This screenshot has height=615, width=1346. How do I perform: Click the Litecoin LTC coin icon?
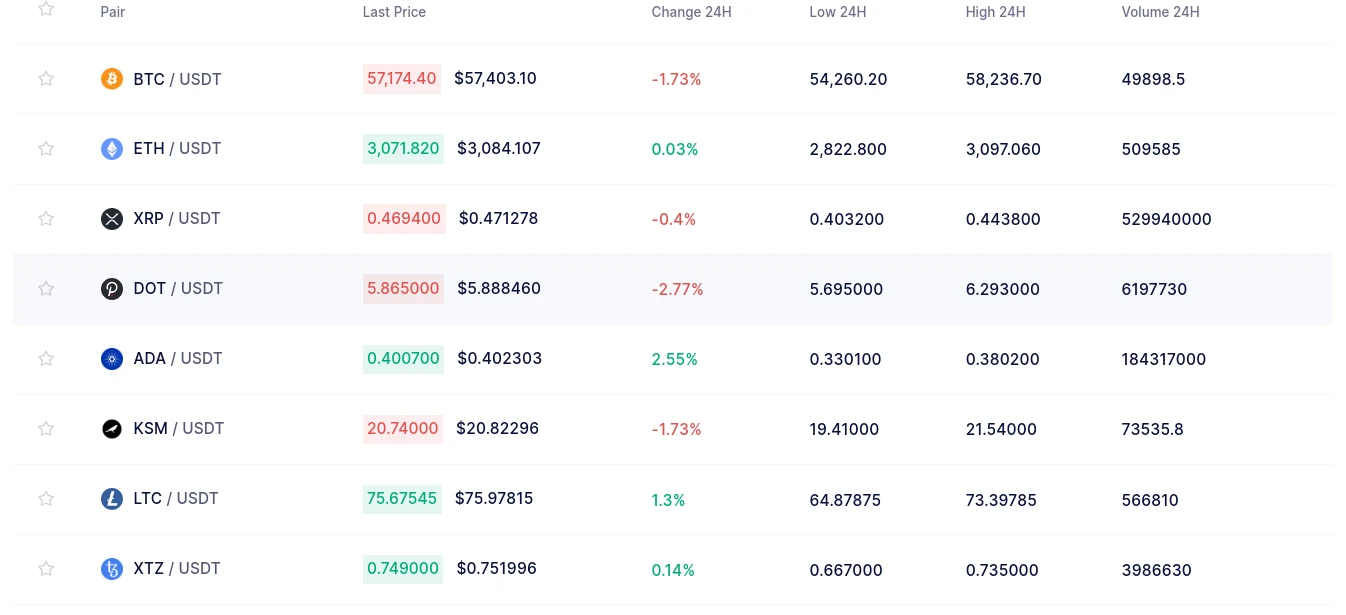(112, 499)
